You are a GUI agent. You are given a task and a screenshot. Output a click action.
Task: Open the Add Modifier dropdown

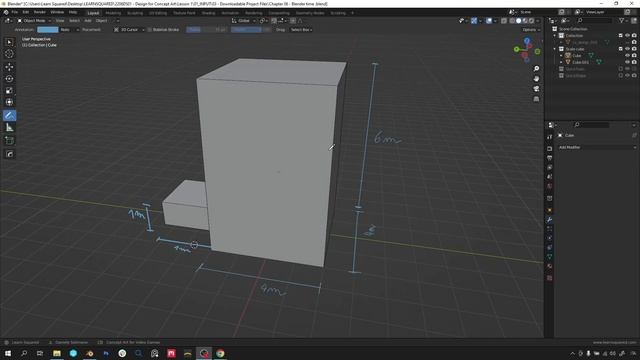pos(597,147)
